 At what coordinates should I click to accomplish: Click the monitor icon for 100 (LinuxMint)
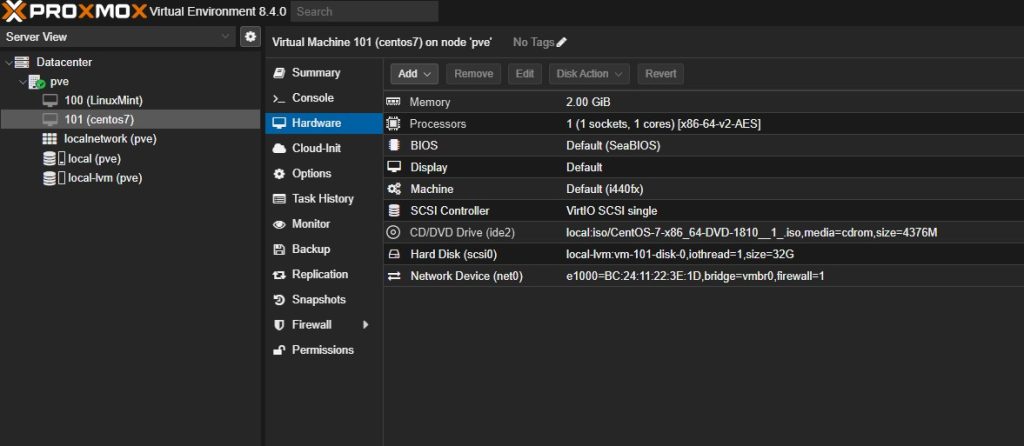[x=50, y=101]
